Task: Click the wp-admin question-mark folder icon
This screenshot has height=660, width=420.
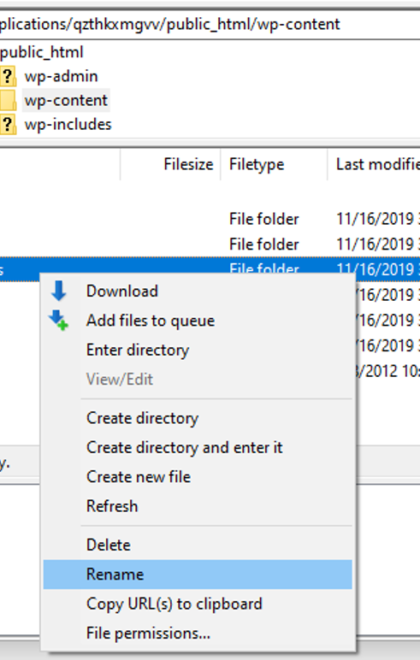Action: pyautogui.click(x=8, y=77)
